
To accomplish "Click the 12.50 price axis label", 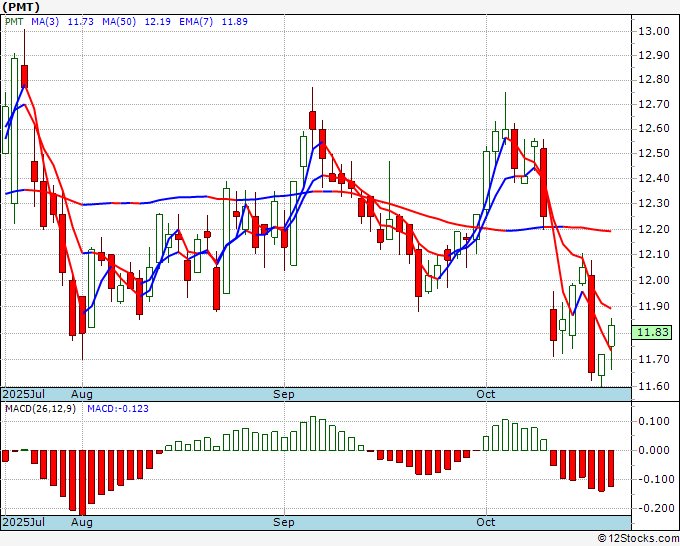I will (654, 154).
